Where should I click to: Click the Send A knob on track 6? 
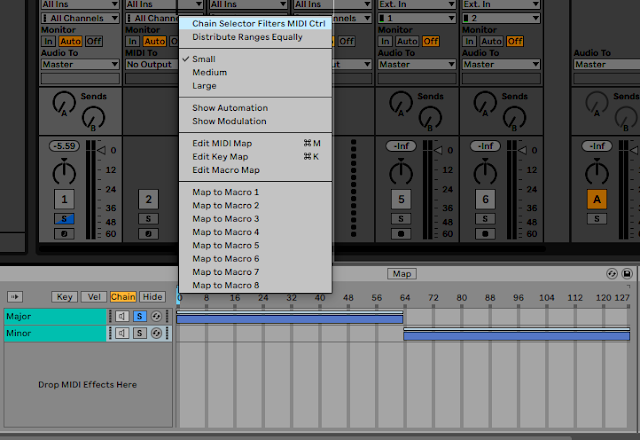coord(484,103)
